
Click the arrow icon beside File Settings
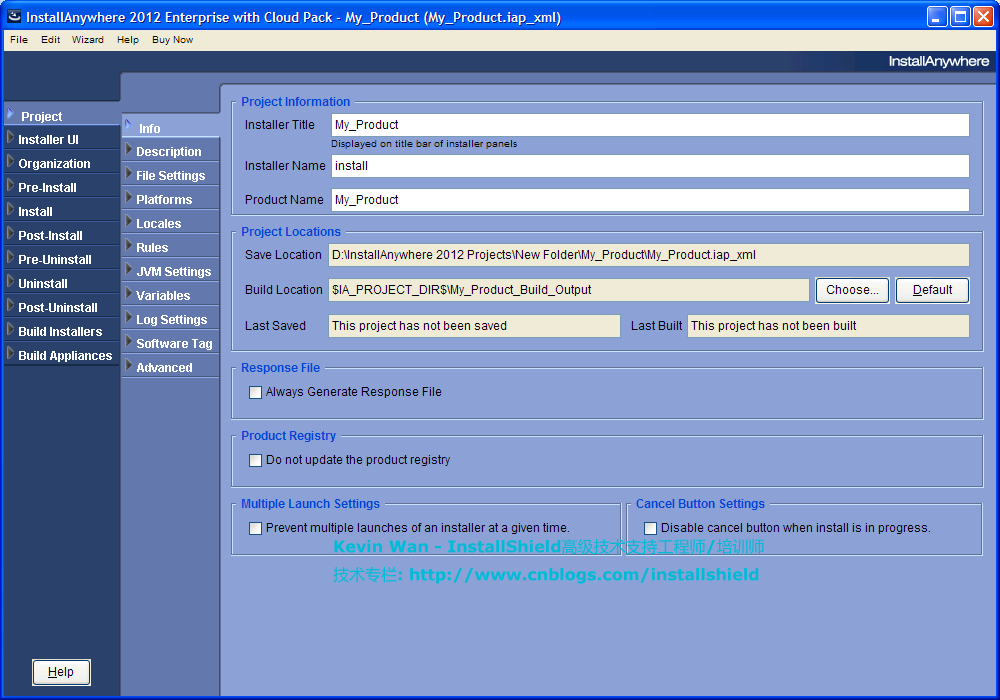point(128,174)
